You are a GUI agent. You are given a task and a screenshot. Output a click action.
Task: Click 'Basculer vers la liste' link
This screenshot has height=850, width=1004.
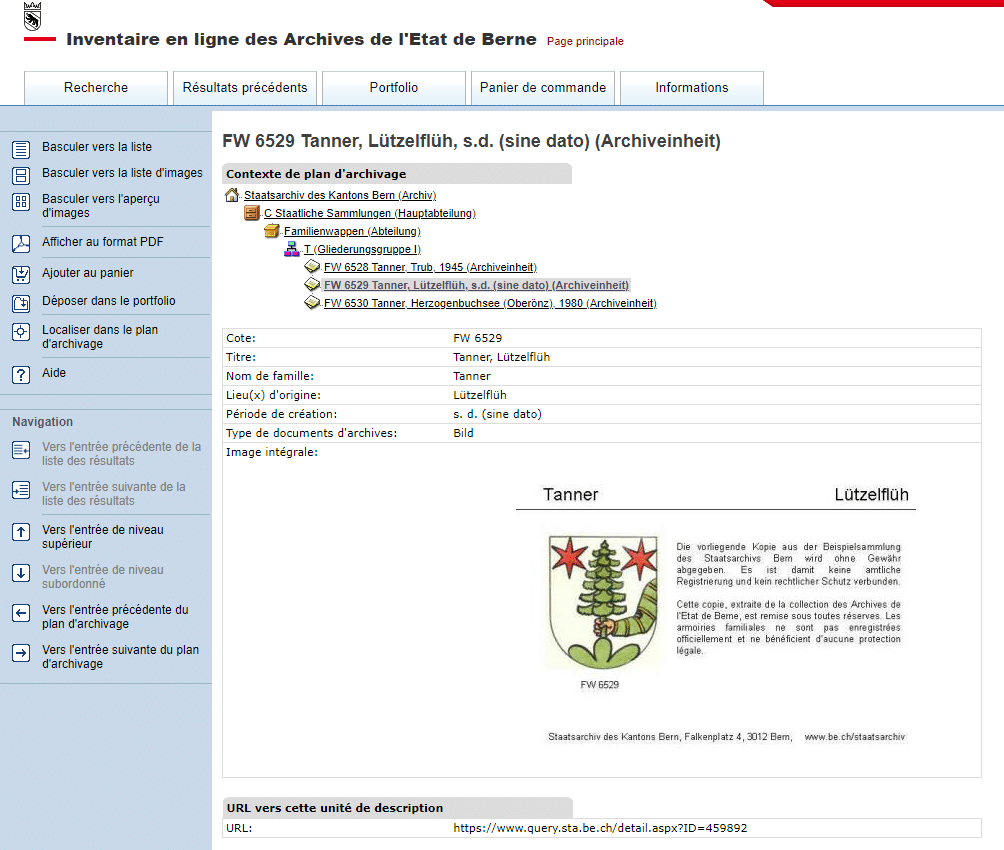[x=97, y=147]
